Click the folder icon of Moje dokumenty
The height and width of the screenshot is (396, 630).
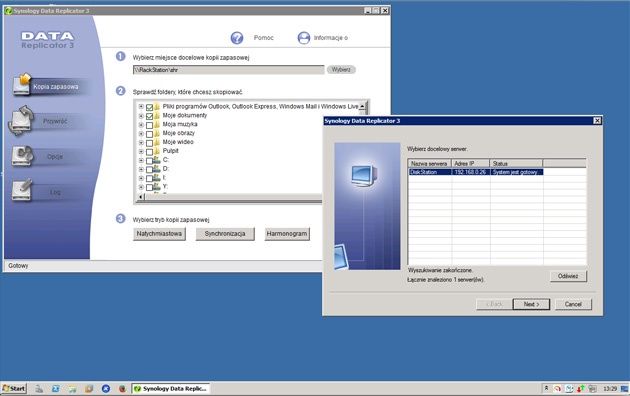coord(157,116)
